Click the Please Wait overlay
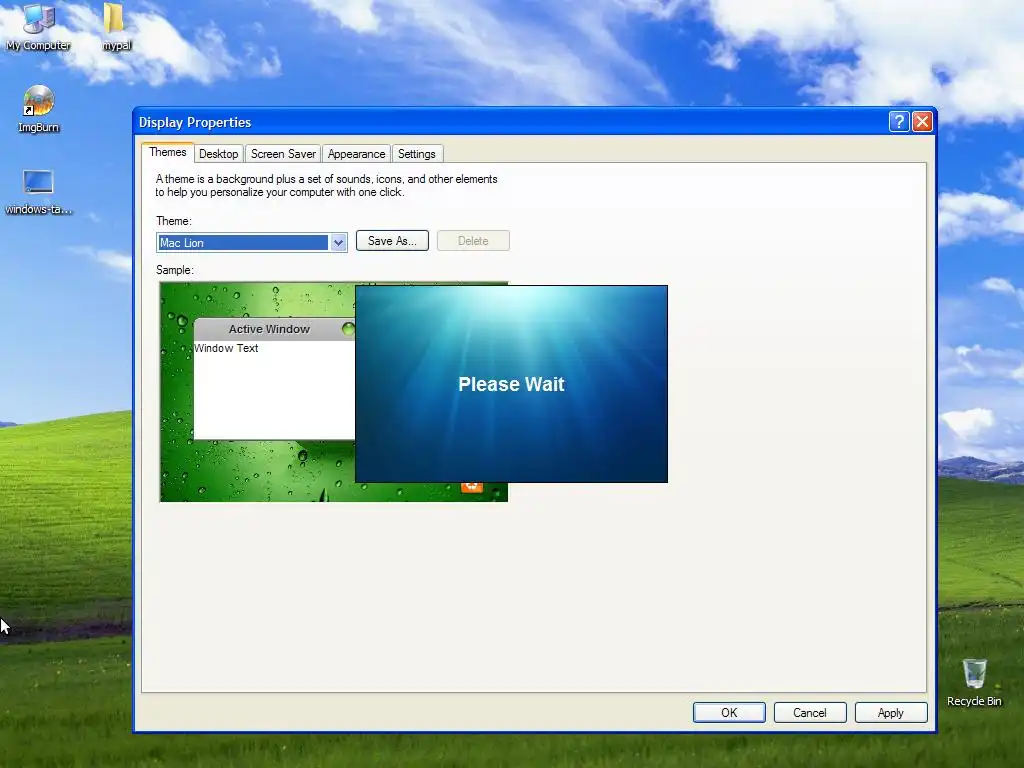Viewport: 1024px width, 768px height. point(511,384)
